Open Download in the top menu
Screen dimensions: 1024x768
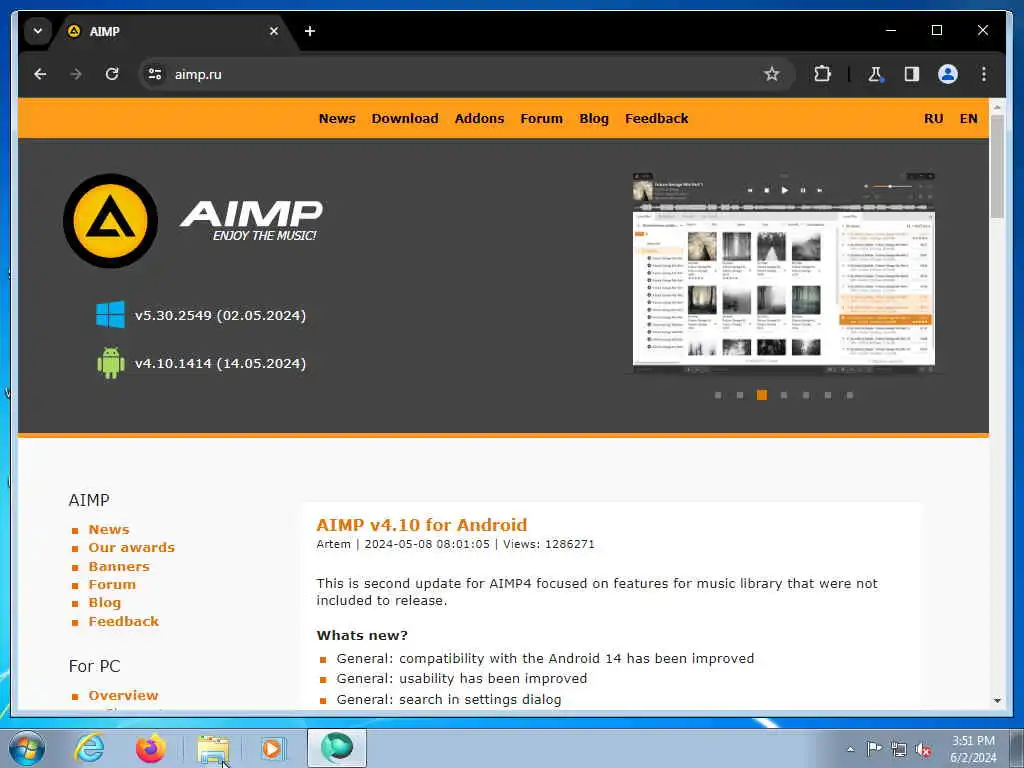point(405,119)
